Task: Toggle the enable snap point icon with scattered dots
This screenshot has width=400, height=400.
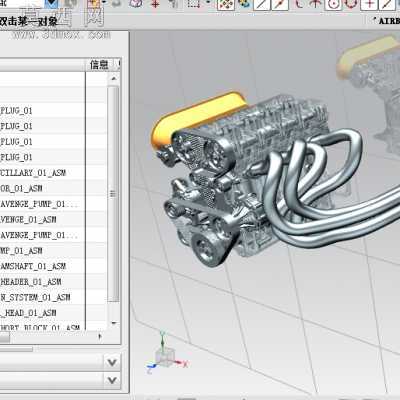Action: point(225,4)
